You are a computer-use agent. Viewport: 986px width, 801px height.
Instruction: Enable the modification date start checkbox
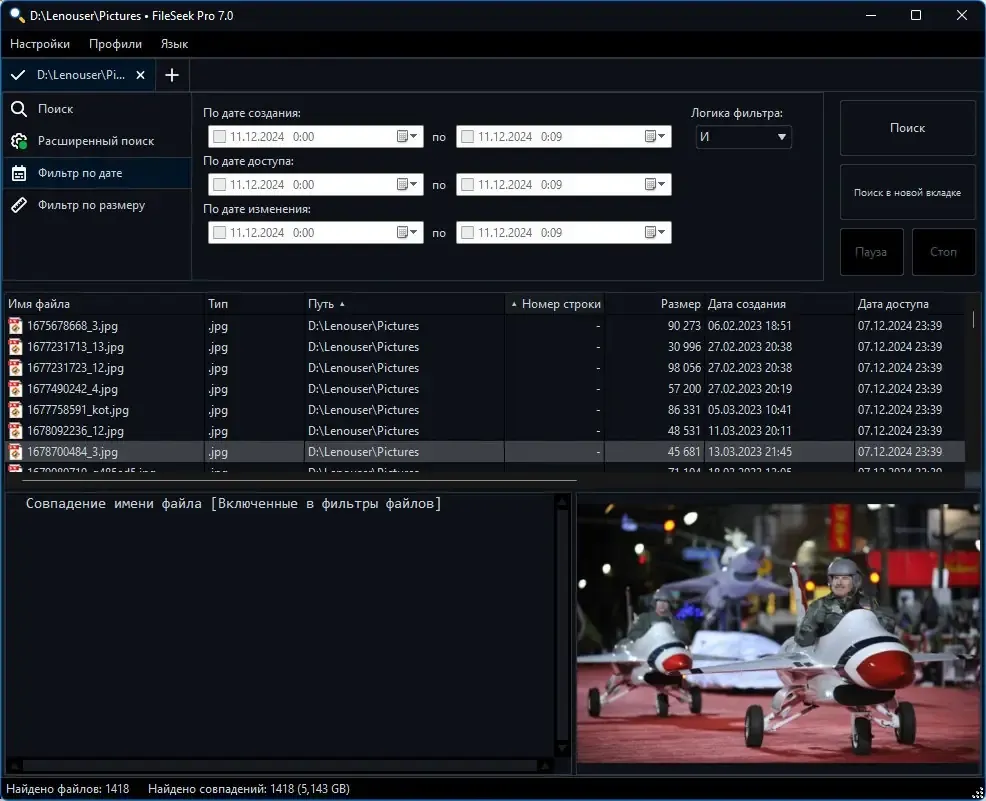219,233
